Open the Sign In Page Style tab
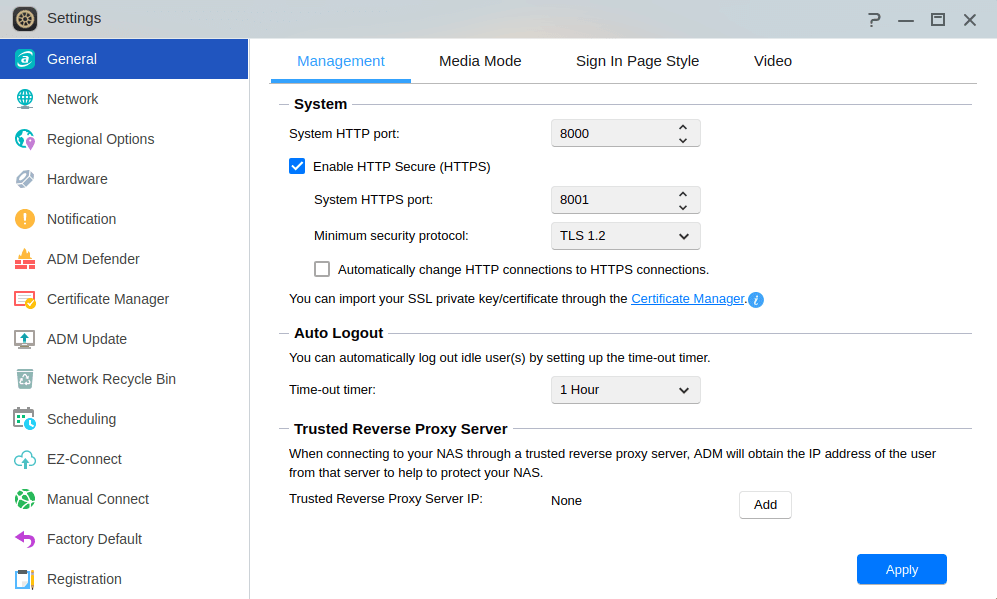 click(x=637, y=61)
